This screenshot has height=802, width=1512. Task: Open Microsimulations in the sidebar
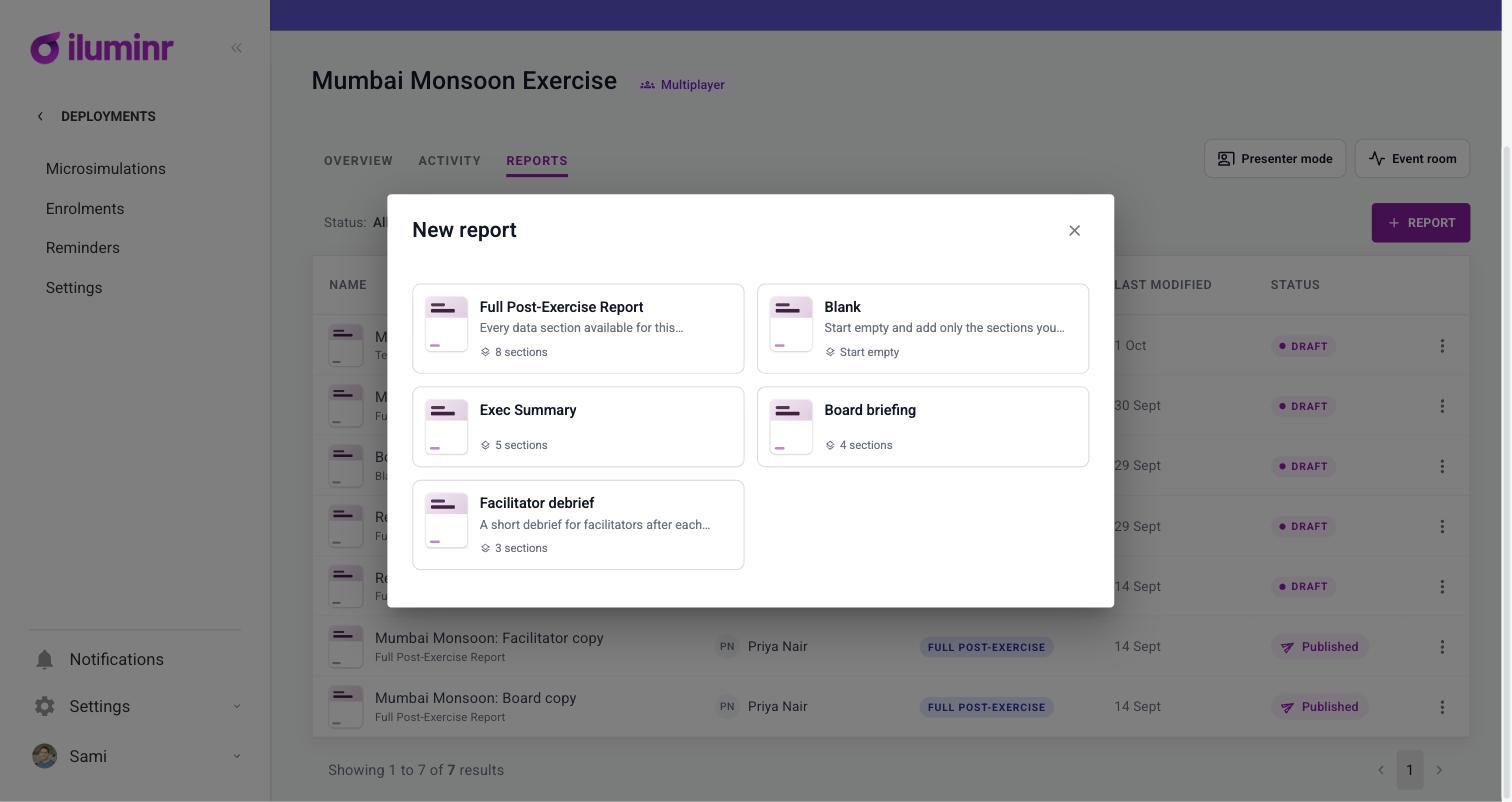pos(106,169)
